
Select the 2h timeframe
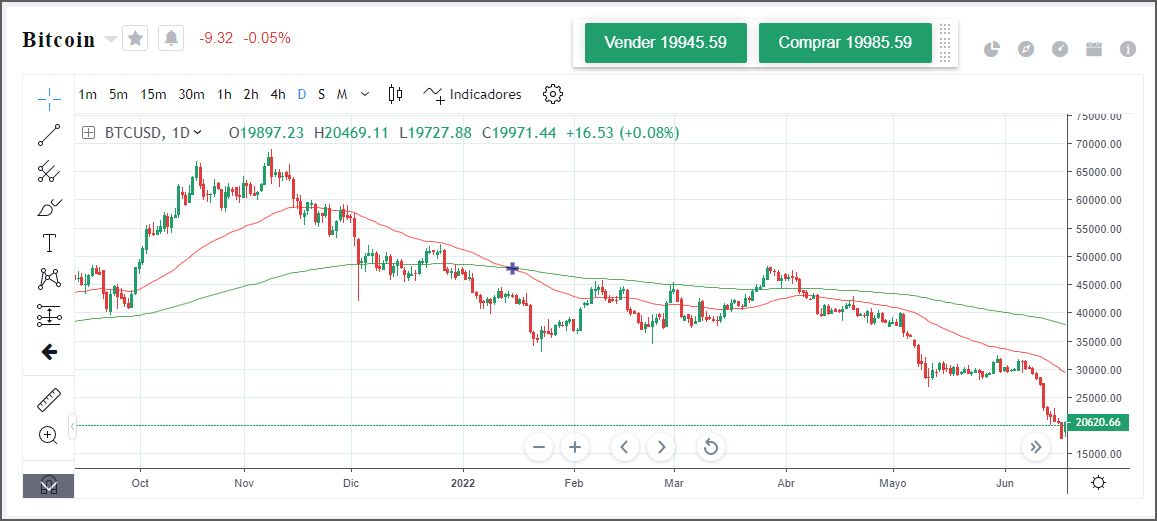point(251,94)
